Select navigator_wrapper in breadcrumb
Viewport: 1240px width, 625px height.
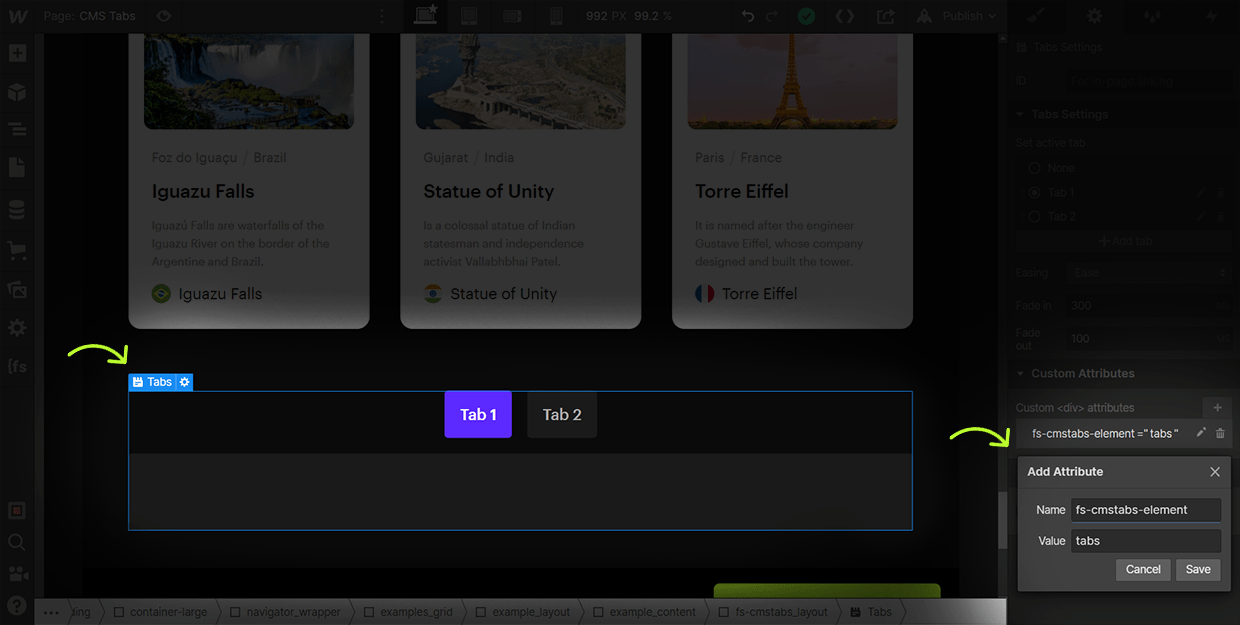point(286,612)
